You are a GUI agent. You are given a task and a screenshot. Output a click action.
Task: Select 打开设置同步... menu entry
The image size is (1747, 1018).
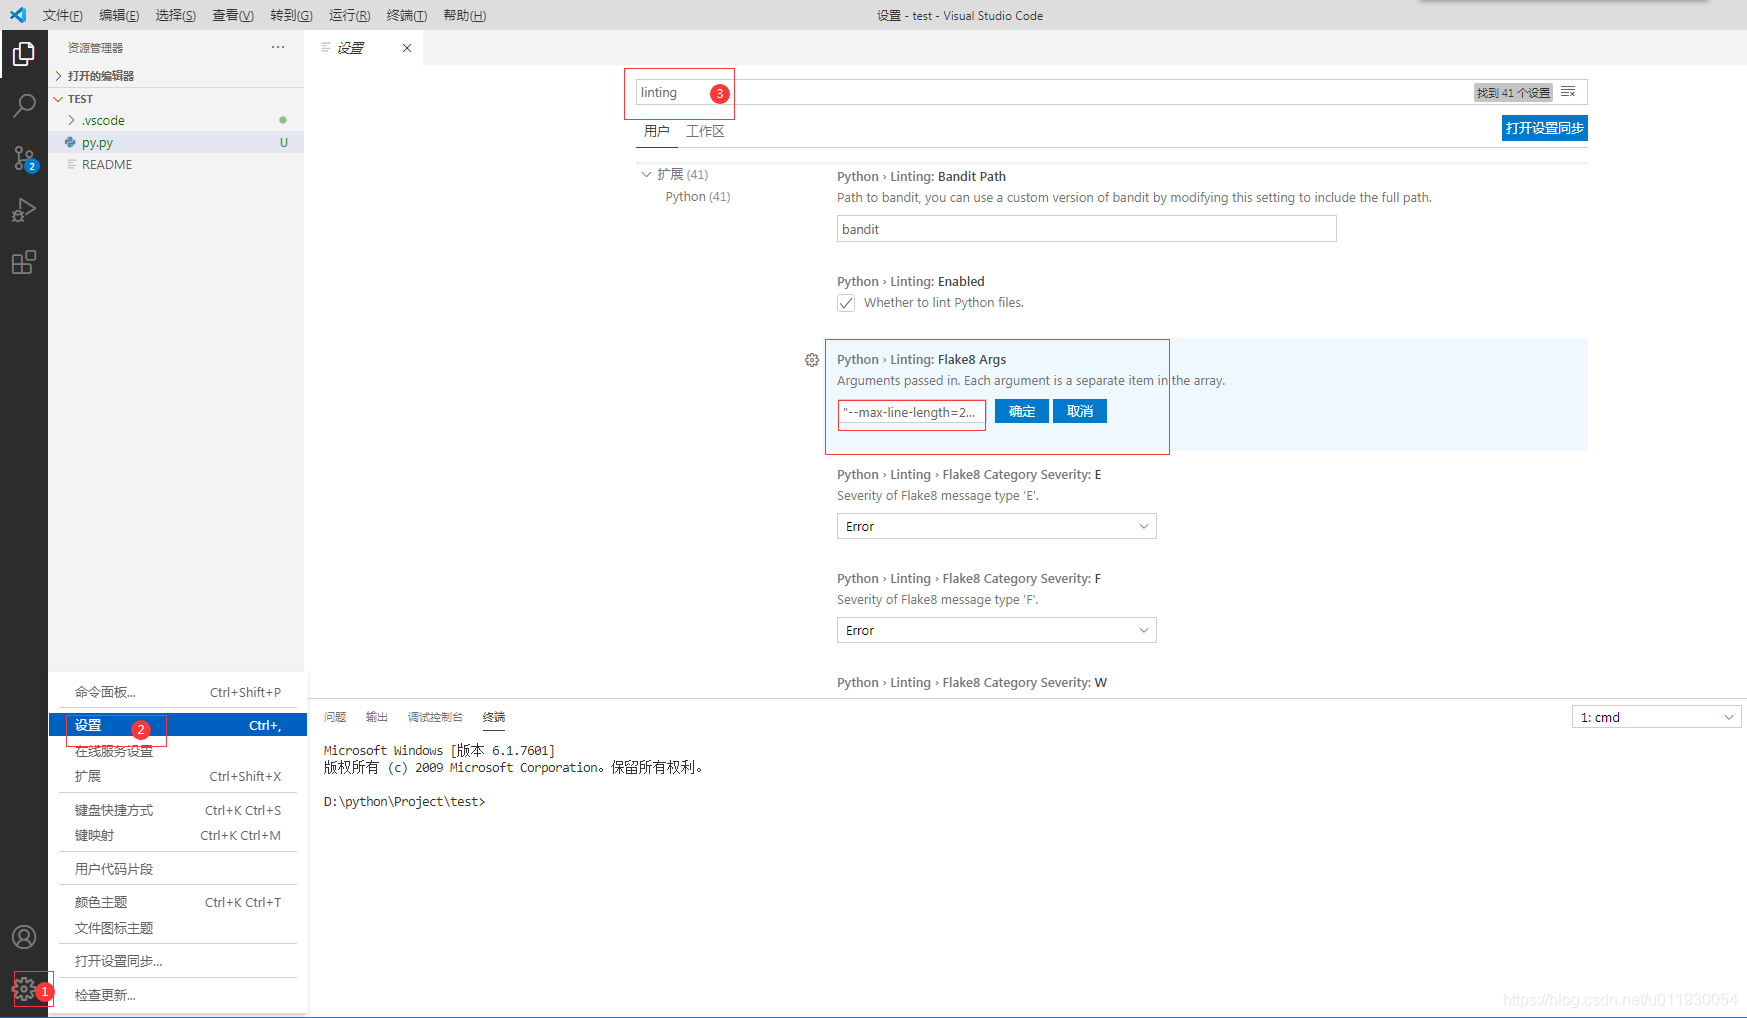tap(178, 961)
